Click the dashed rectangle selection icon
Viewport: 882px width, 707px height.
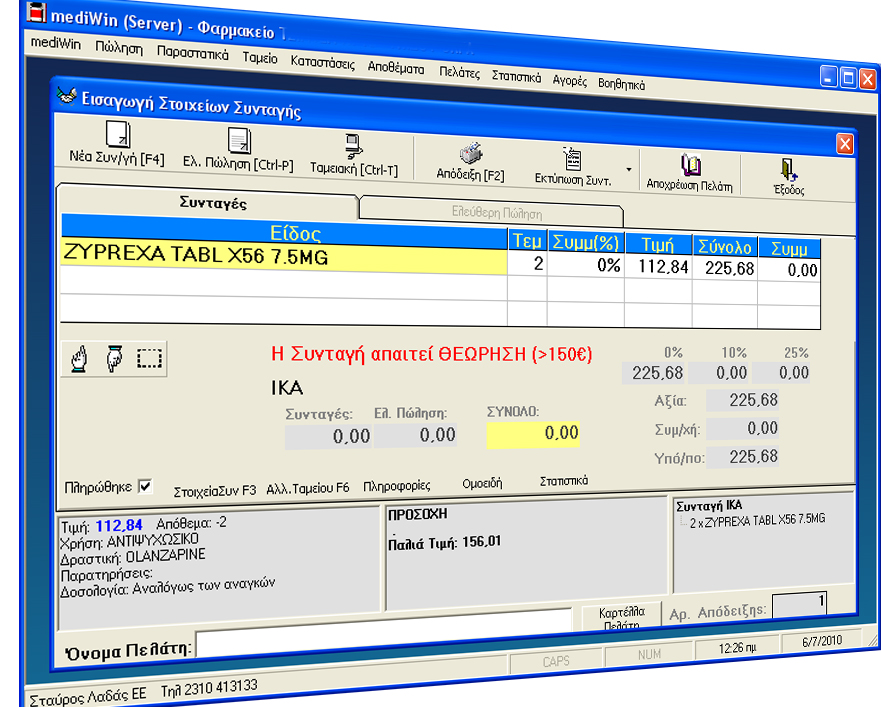[149, 359]
